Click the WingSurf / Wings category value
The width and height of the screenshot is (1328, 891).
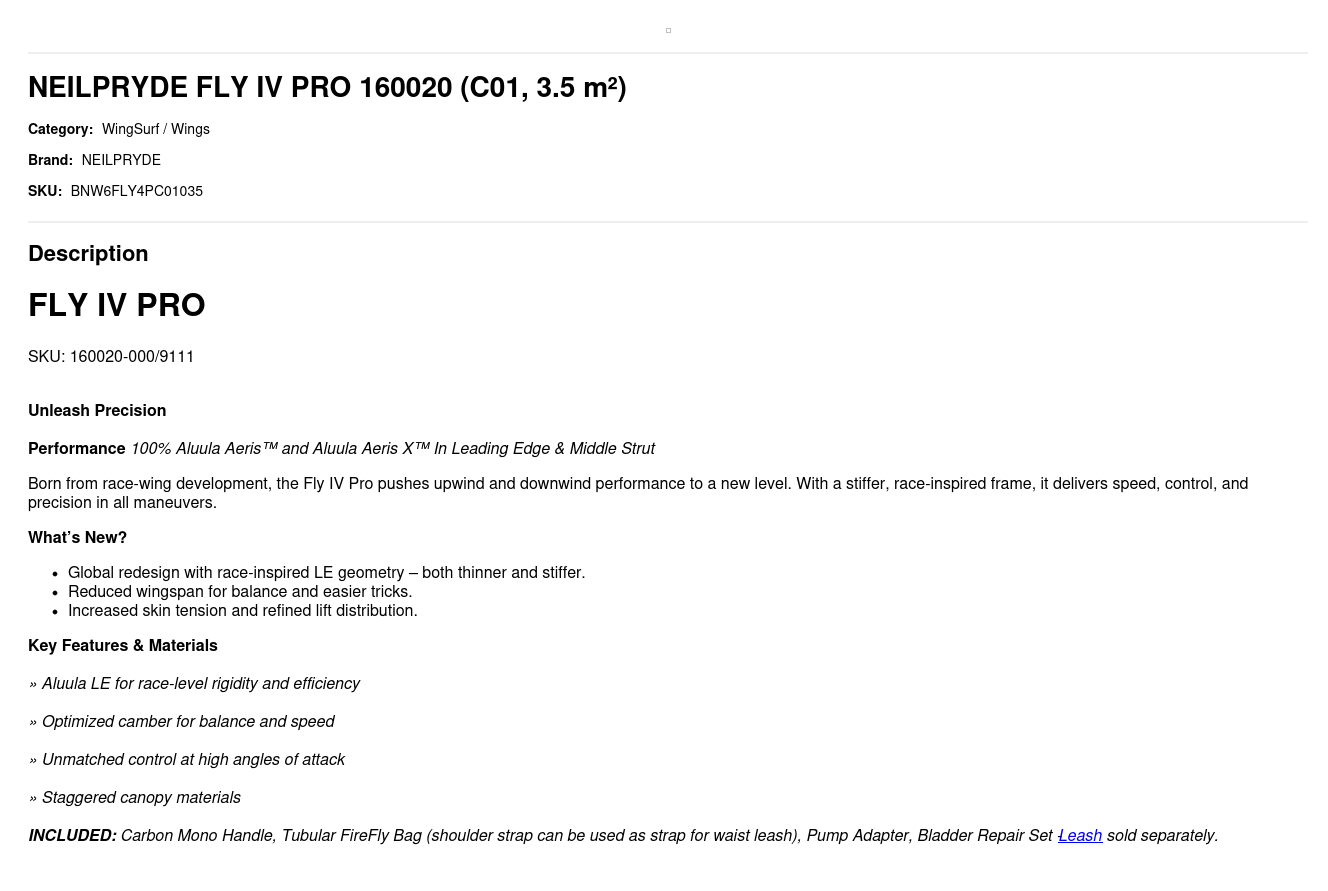[x=155, y=130]
